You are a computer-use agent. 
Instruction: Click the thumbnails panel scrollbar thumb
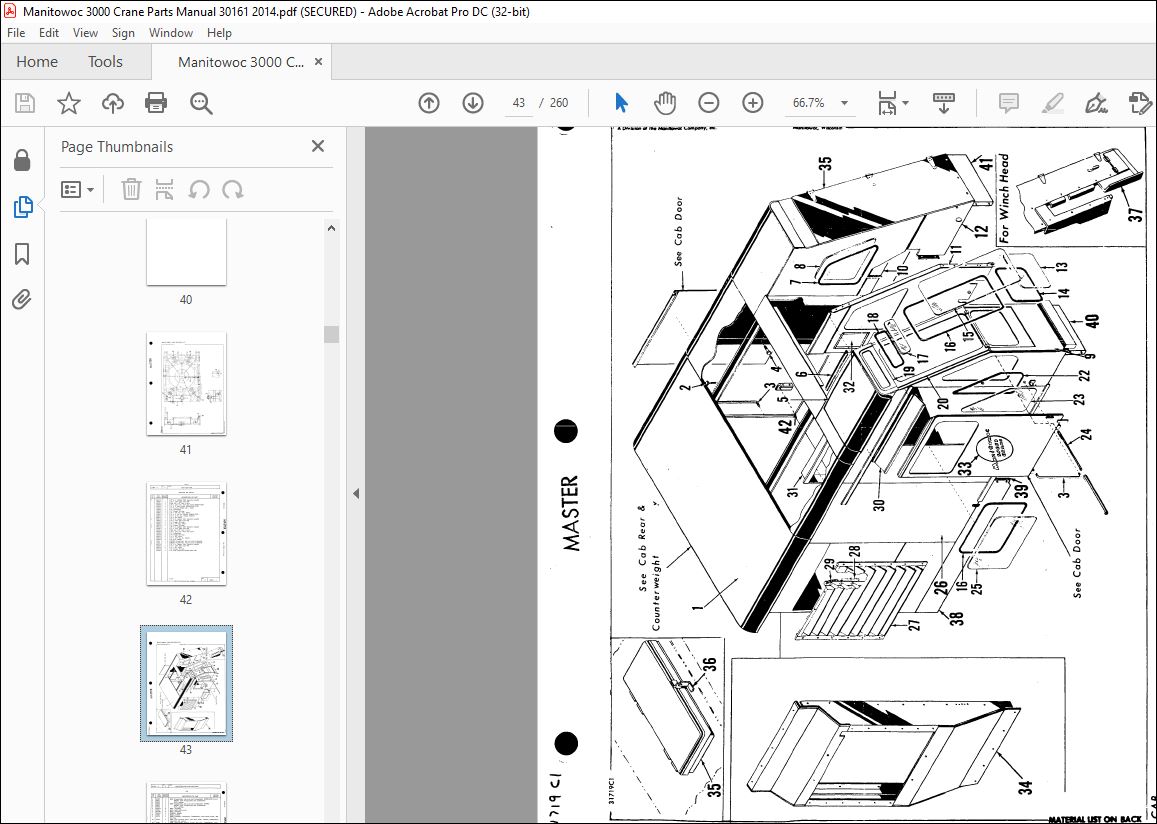pos(331,334)
